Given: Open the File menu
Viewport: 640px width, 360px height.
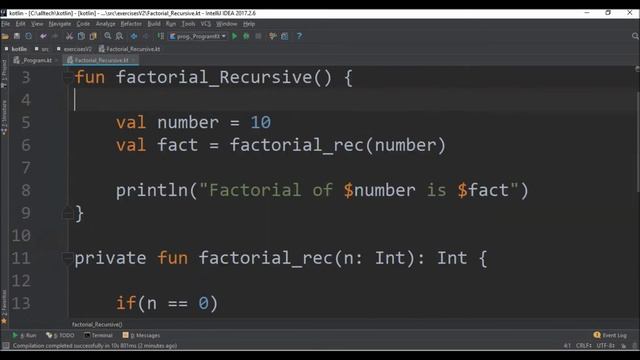Looking at the screenshot, I should pyautogui.click(x=6, y=24).
